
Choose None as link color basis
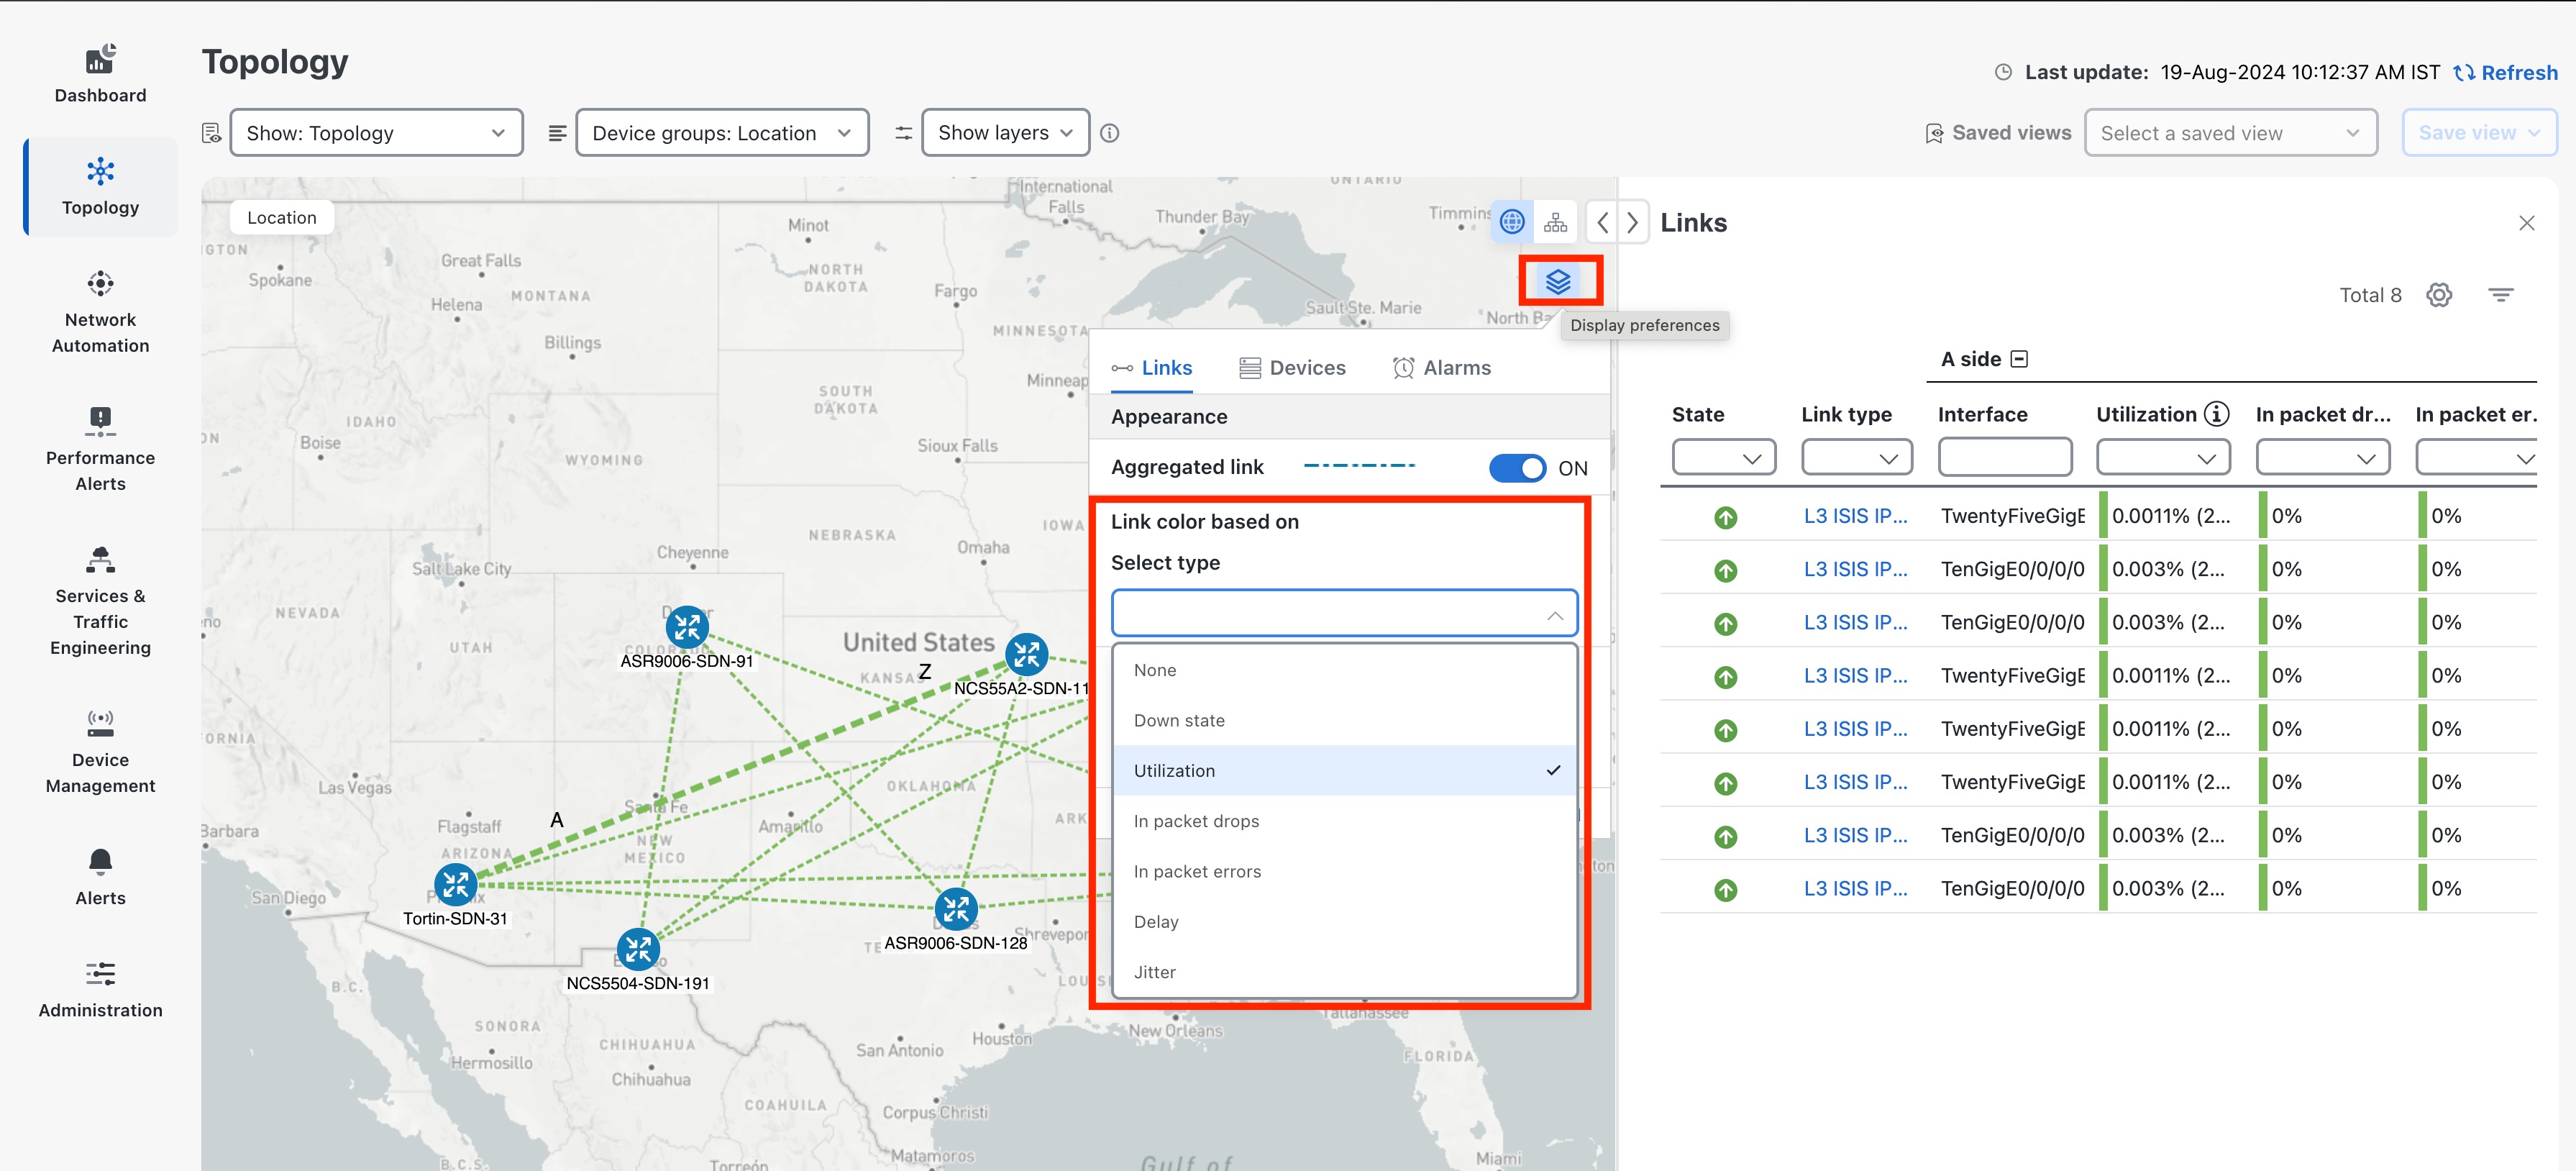tap(1154, 669)
